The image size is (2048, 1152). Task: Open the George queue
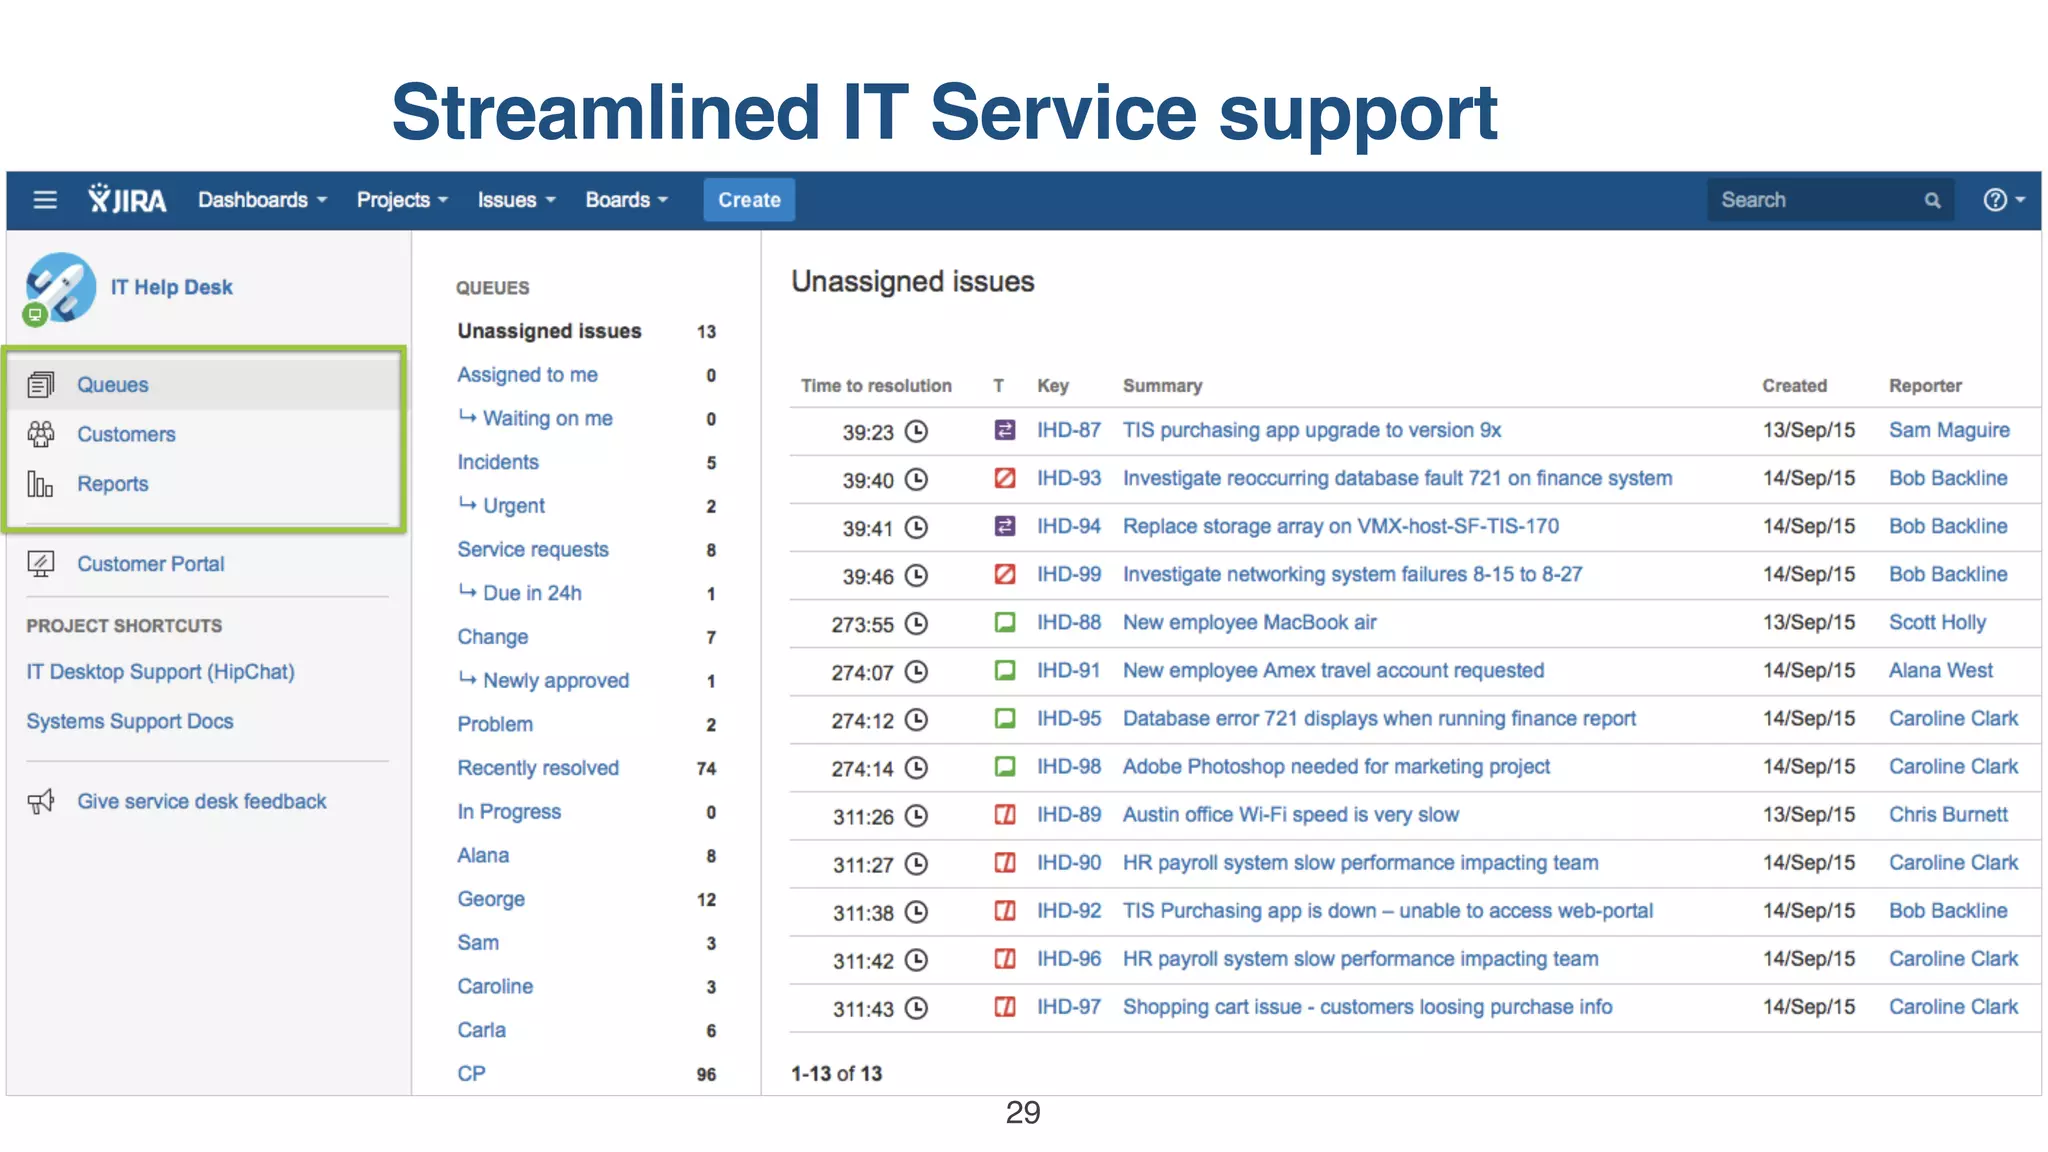coord(491,899)
